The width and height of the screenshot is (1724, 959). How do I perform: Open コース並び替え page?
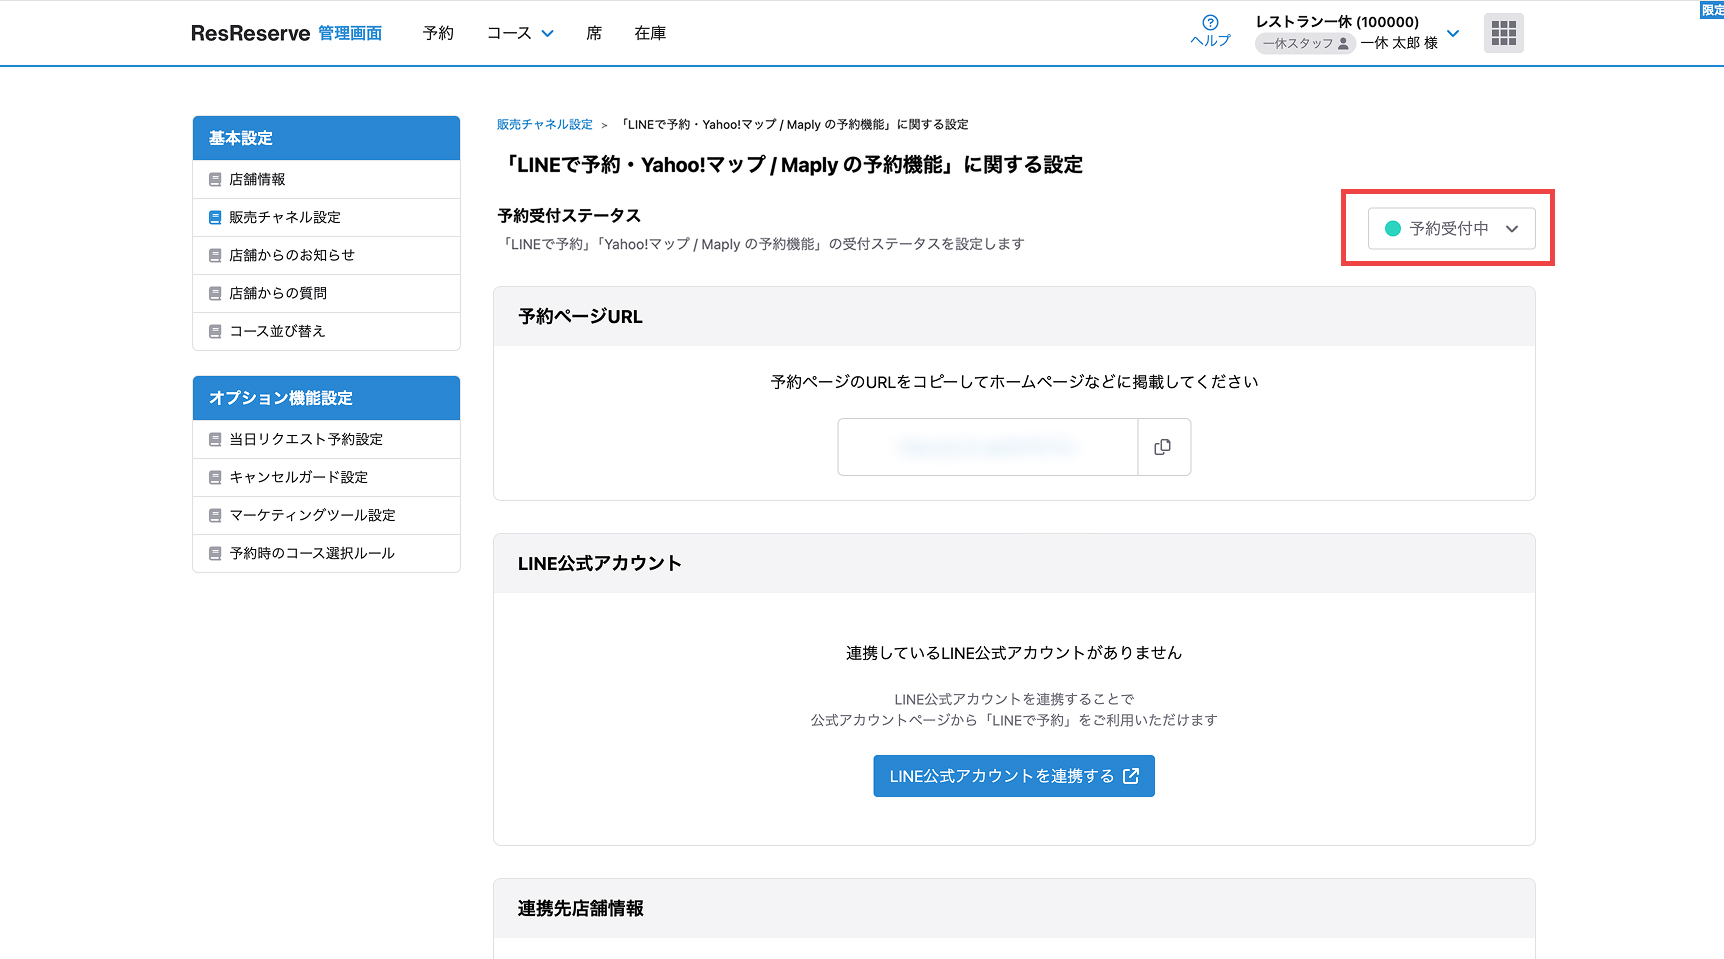(x=326, y=332)
